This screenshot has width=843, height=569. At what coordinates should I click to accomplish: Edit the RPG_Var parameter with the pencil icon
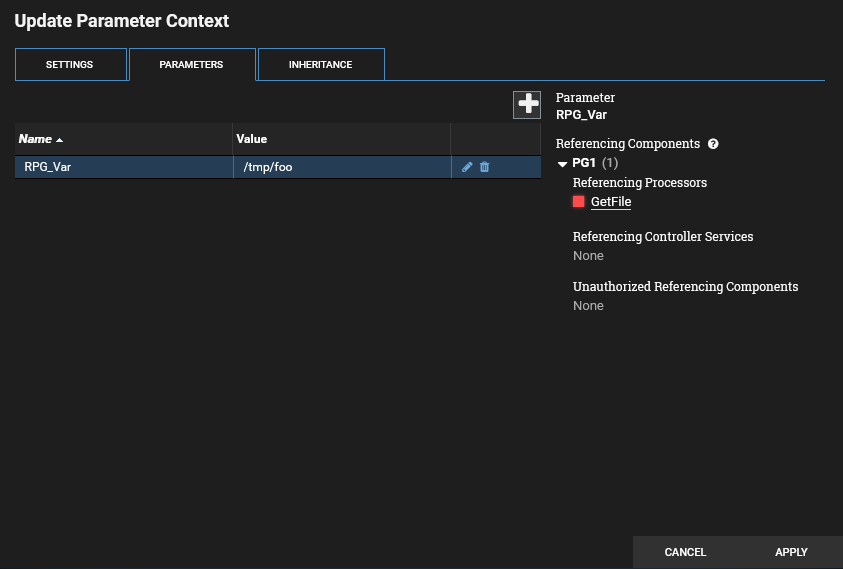click(x=467, y=167)
